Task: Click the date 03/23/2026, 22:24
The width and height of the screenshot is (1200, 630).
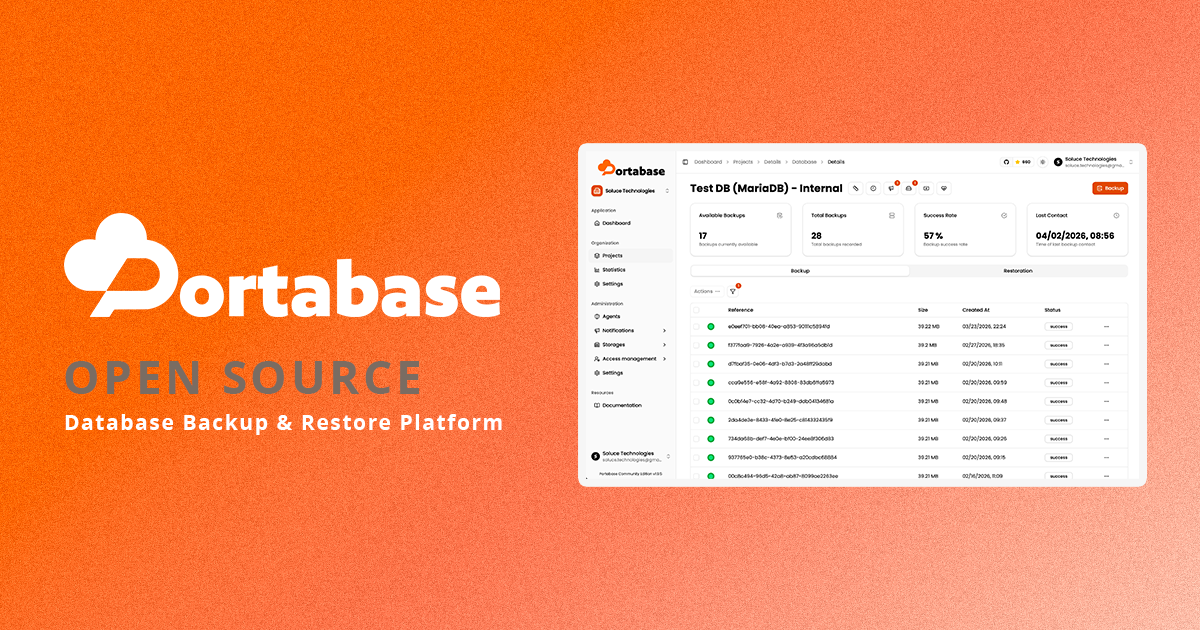Action: coord(984,326)
